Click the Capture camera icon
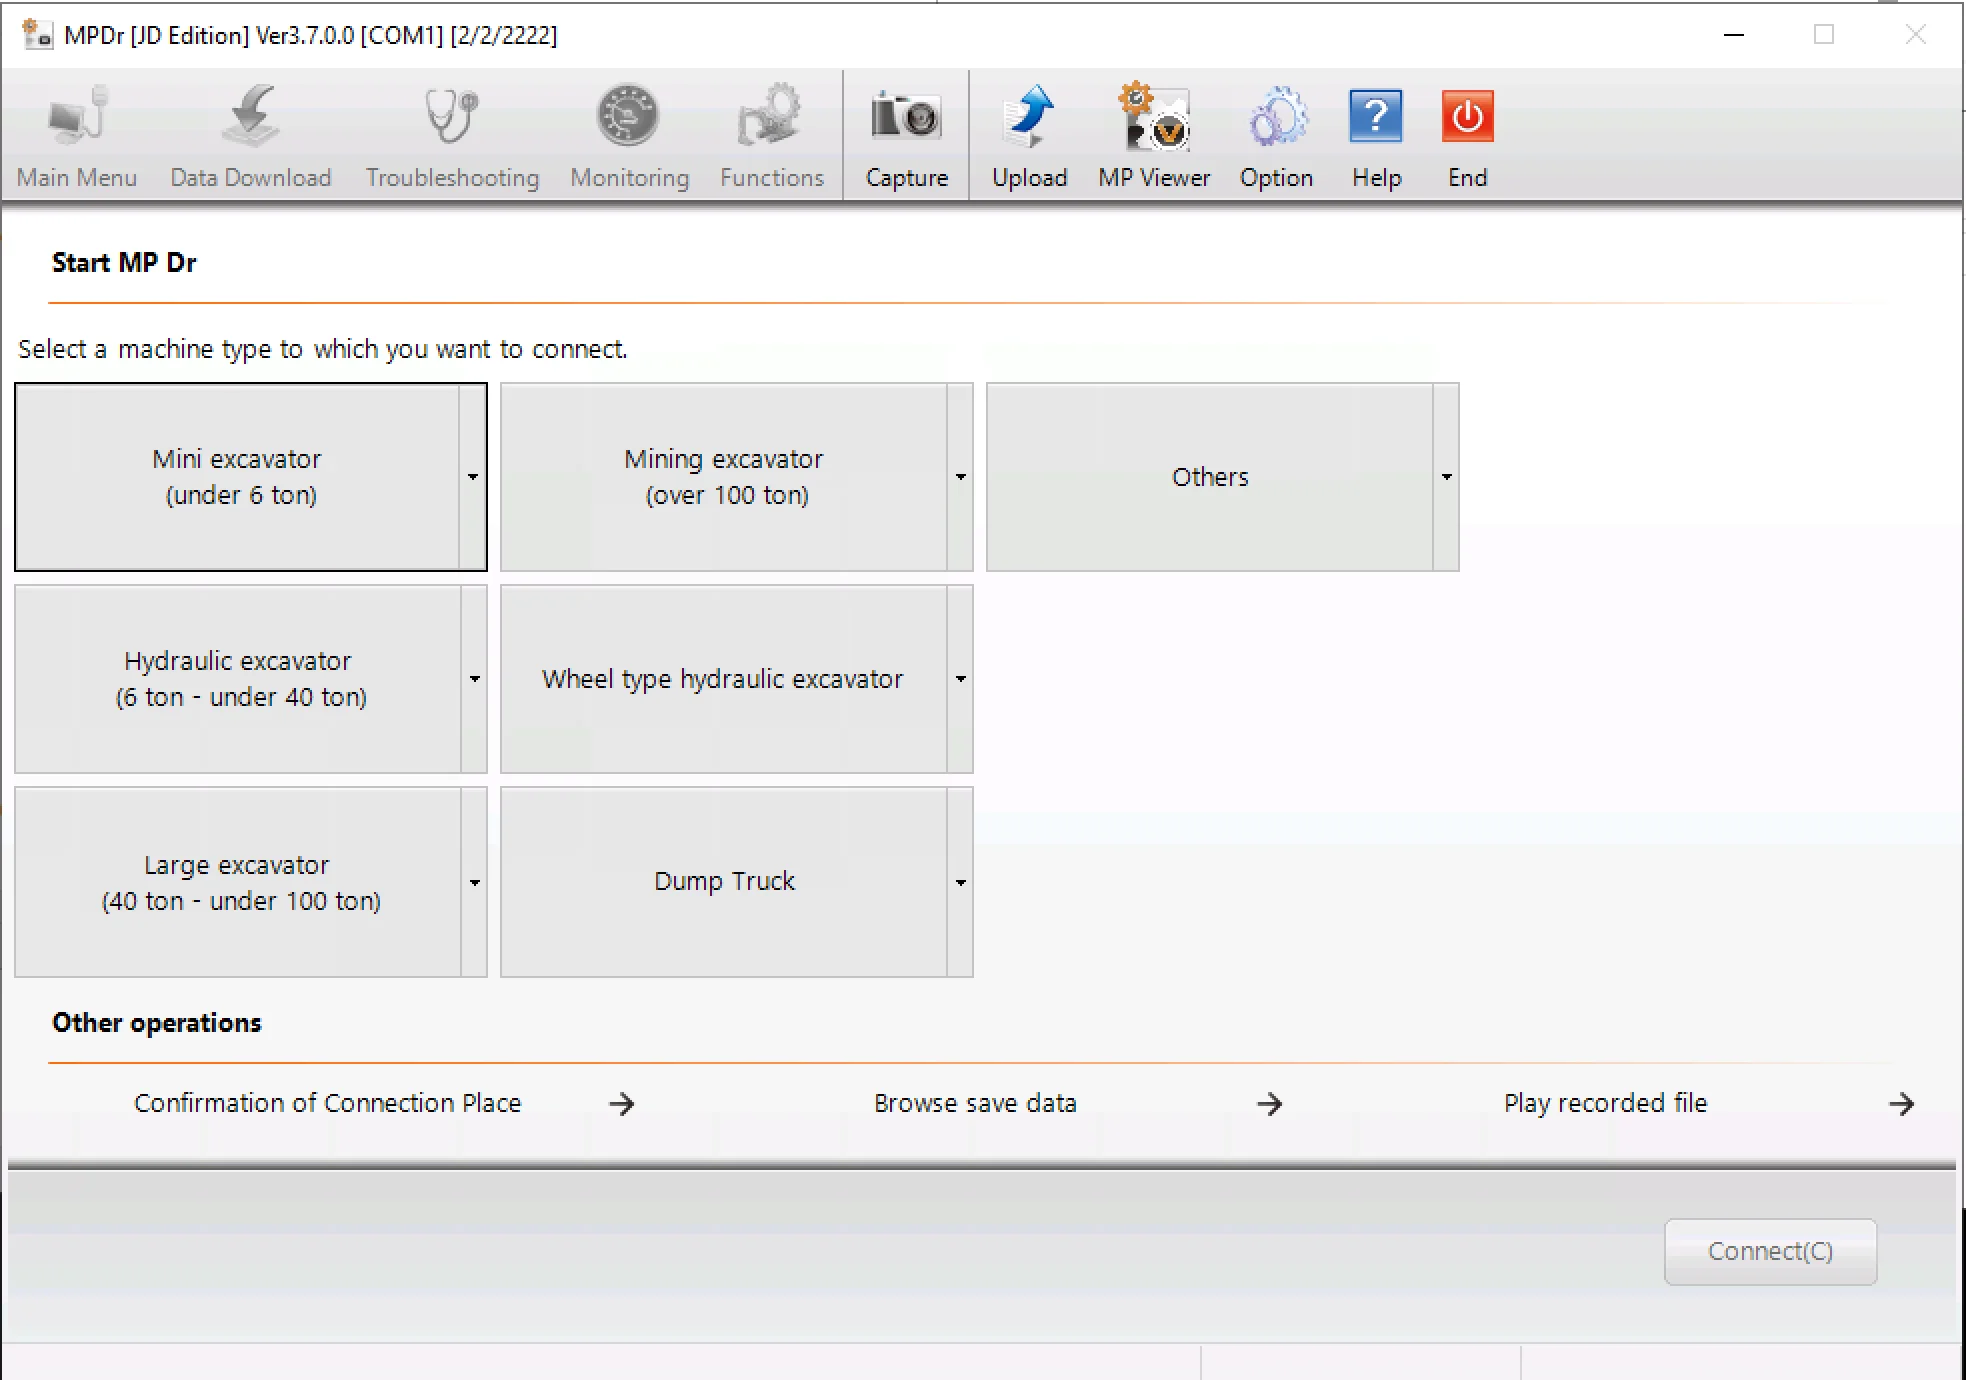The image size is (1966, 1380). pyautogui.click(x=906, y=118)
